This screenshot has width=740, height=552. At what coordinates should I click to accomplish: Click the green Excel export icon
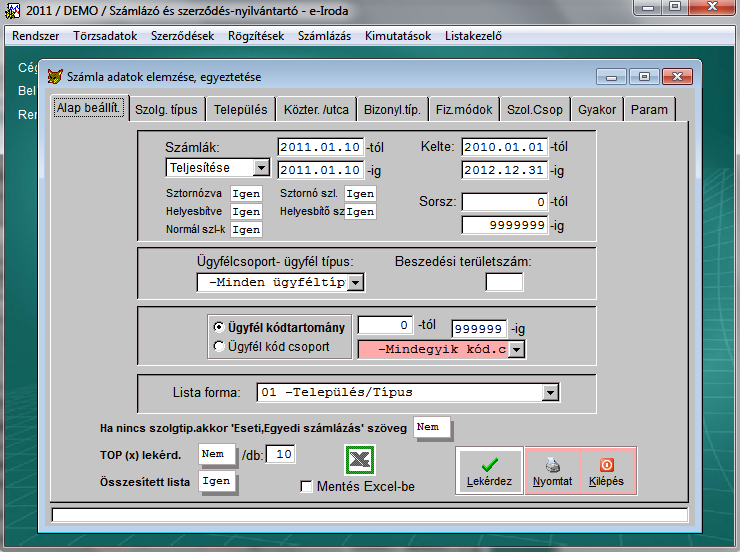(x=359, y=461)
